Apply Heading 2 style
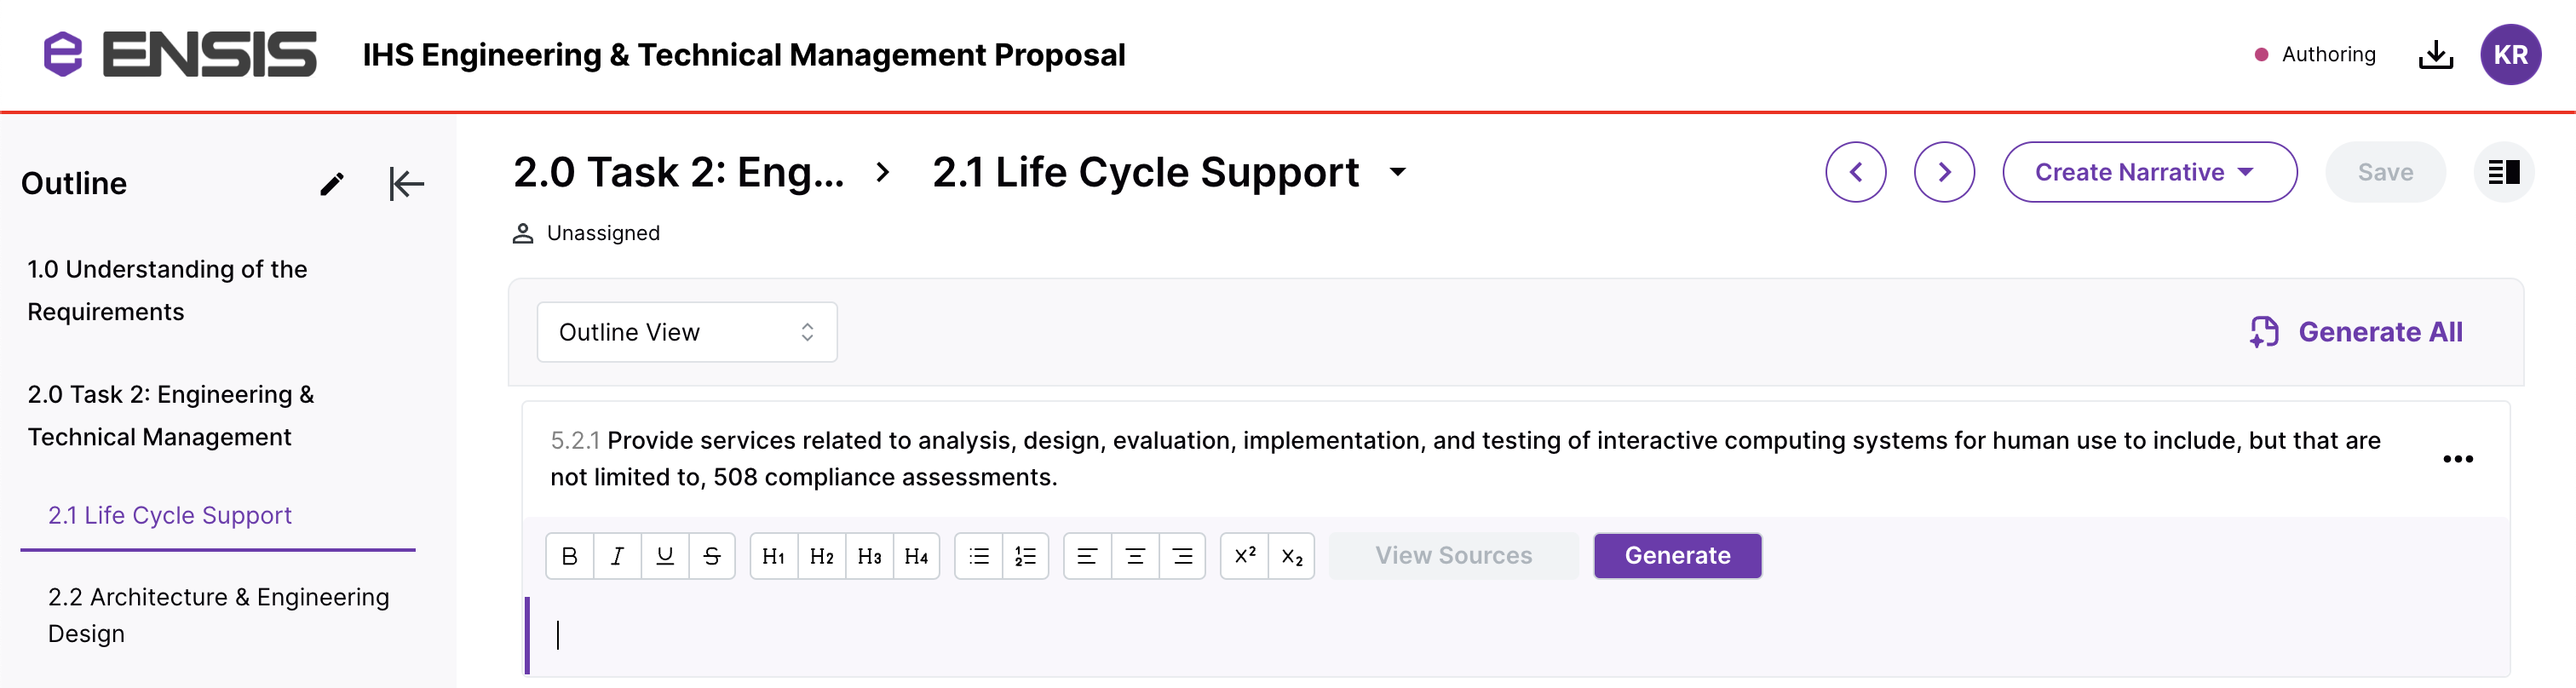This screenshot has height=688, width=2576. pyautogui.click(x=821, y=556)
